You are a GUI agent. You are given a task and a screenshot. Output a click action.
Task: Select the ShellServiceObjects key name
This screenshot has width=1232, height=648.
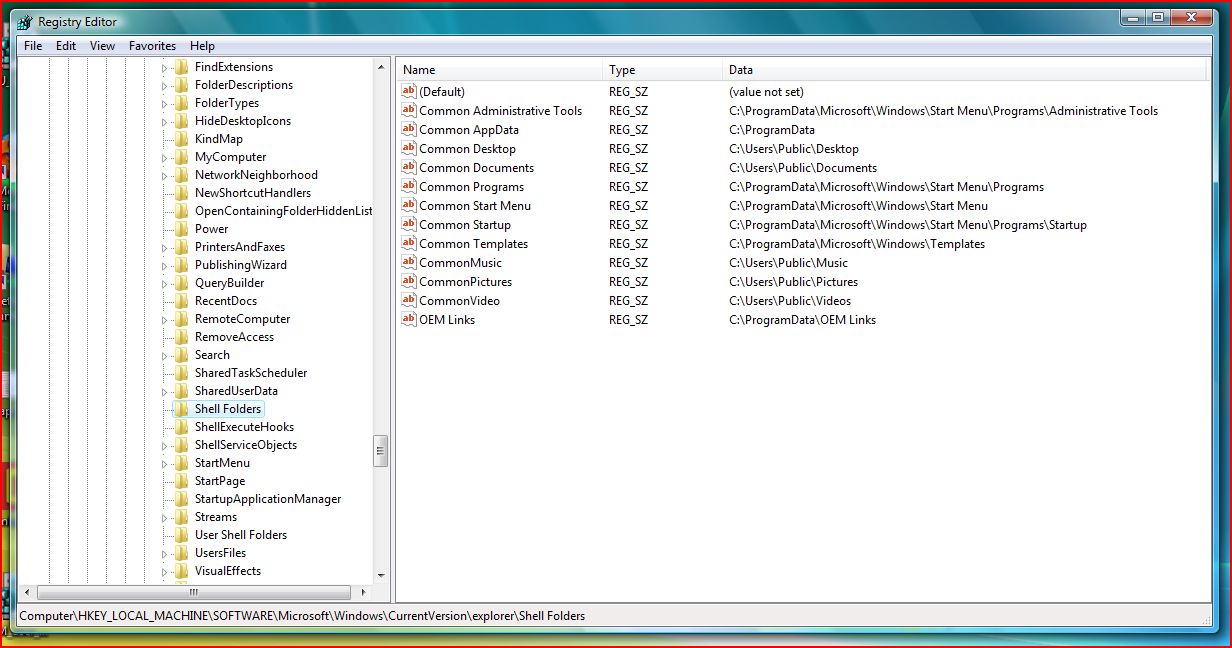coord(246,445)
